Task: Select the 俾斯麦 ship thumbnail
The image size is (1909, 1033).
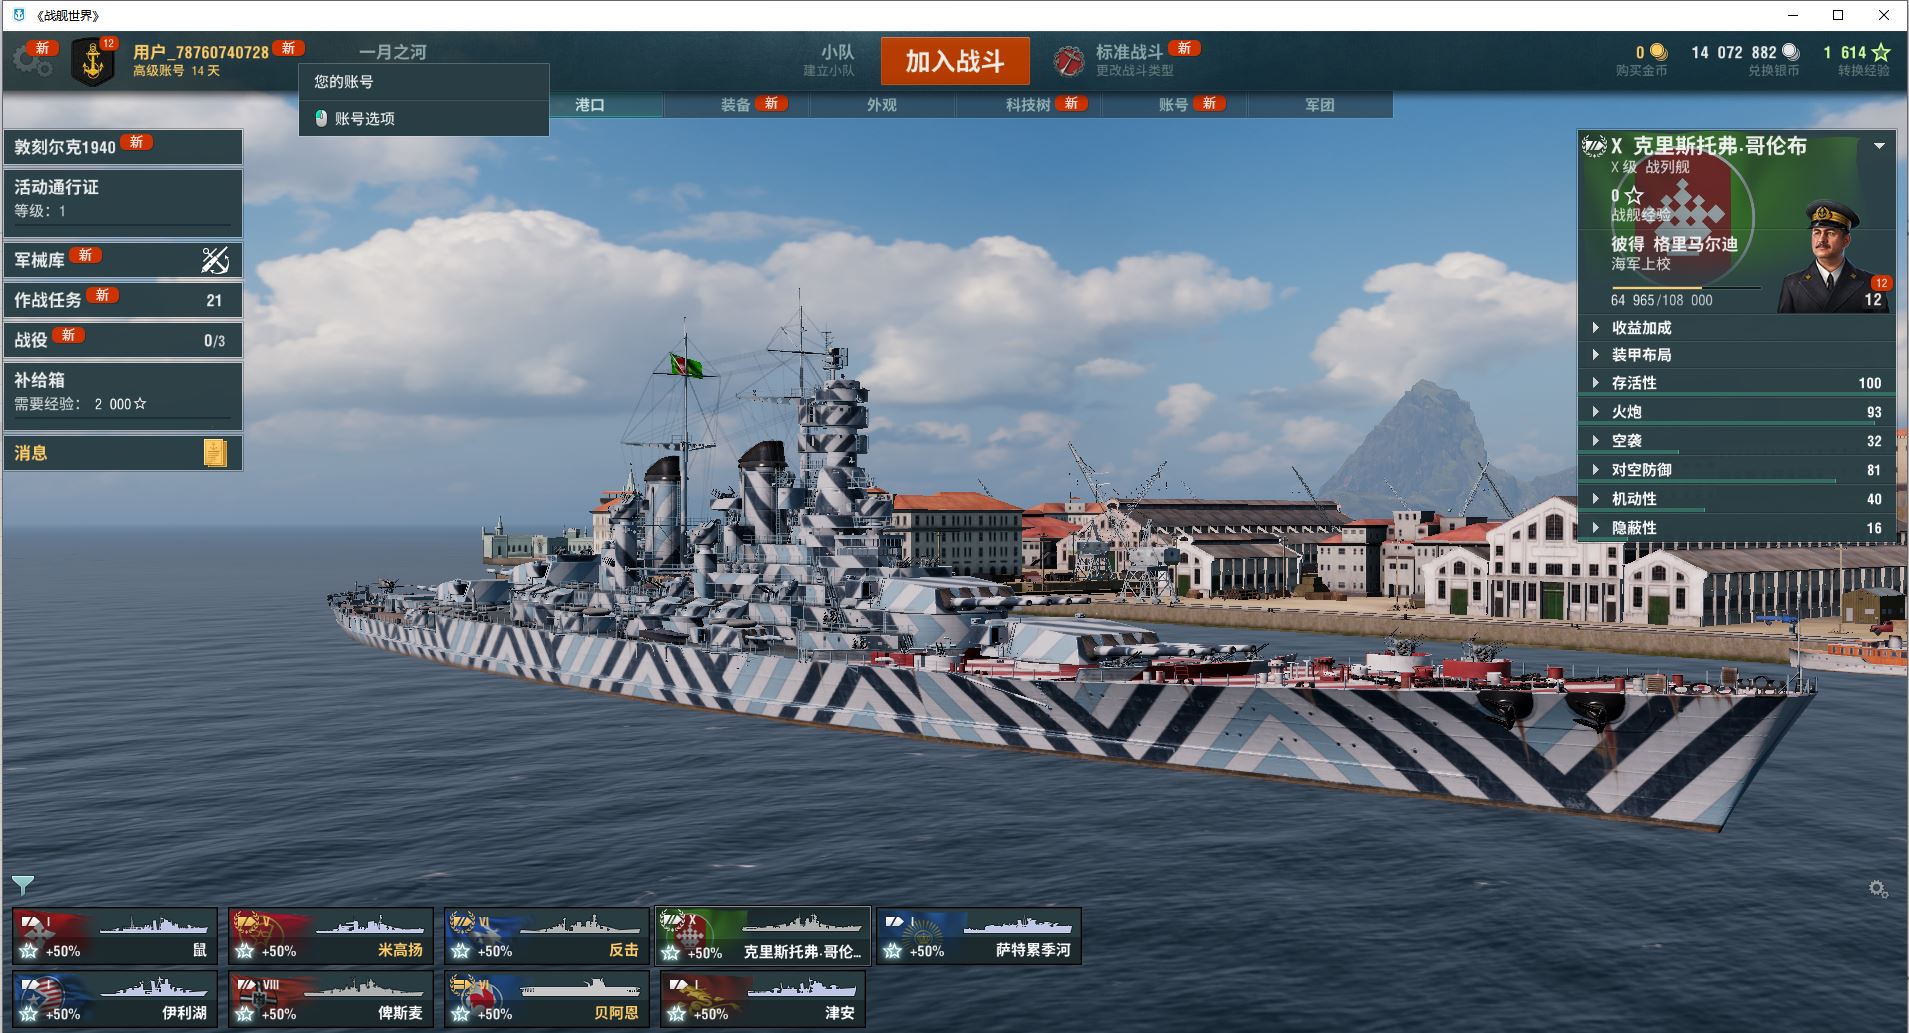Action: click(331, 999)
